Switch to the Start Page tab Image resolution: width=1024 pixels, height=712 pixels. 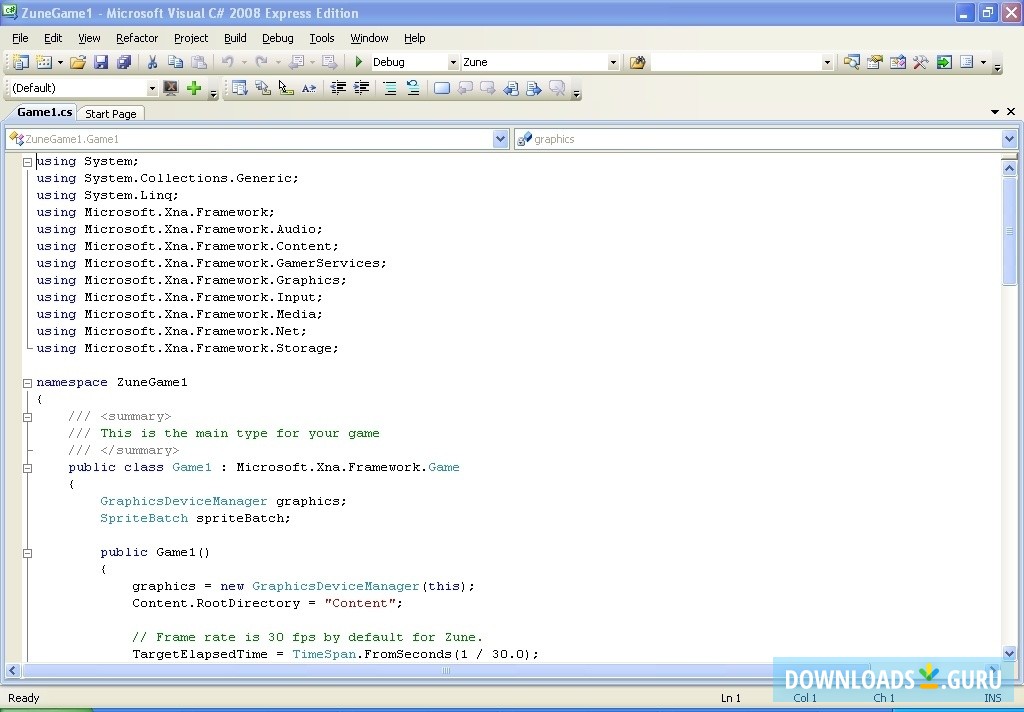(x=110, y=114)
